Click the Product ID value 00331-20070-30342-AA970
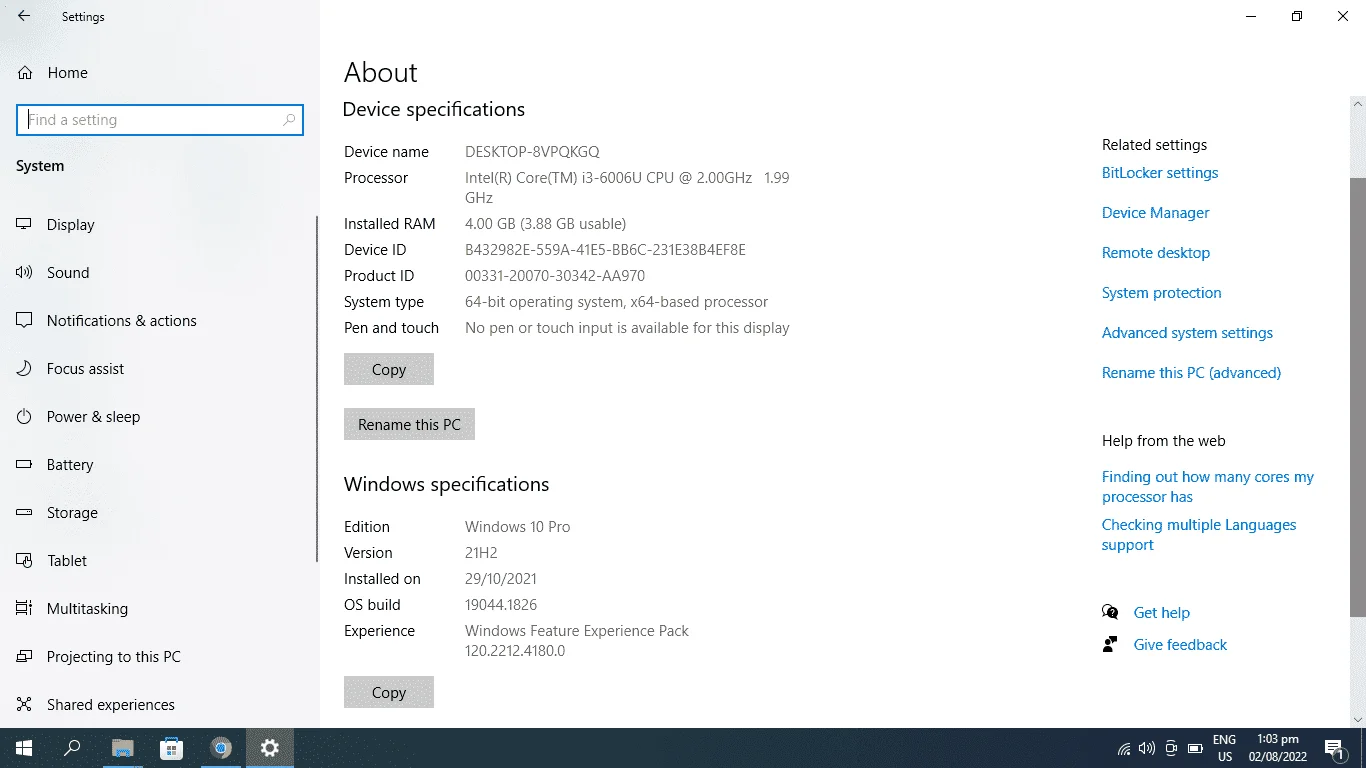Image resolution: width=1366 pixels, height=768 pixels. coord(555,276)
